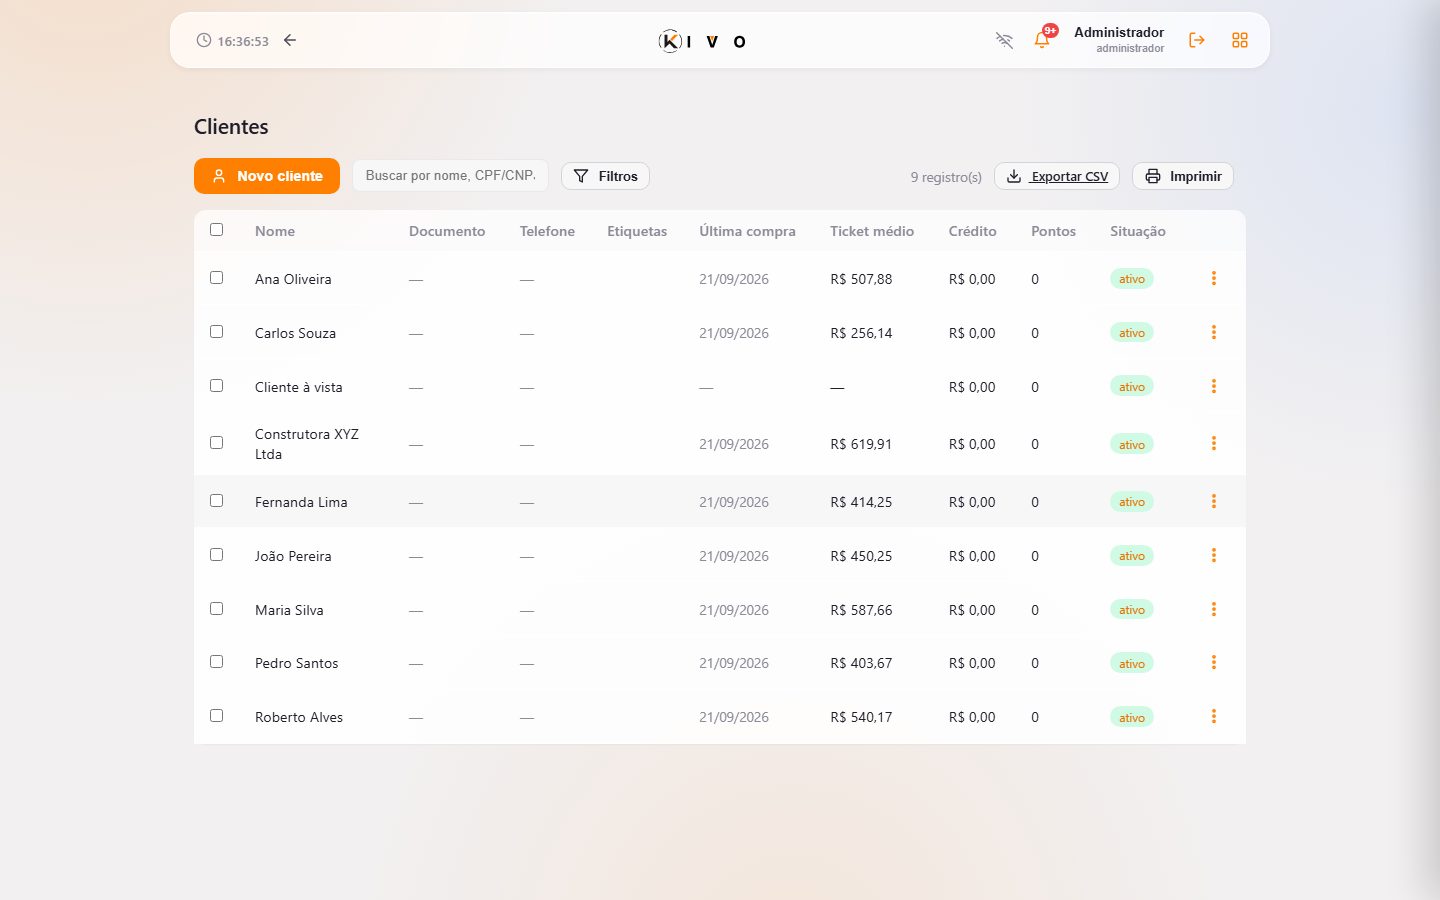Click the R$ 587,66 ticket value
This screenshot has height=900, width=1440.
(x=861, y=610)
